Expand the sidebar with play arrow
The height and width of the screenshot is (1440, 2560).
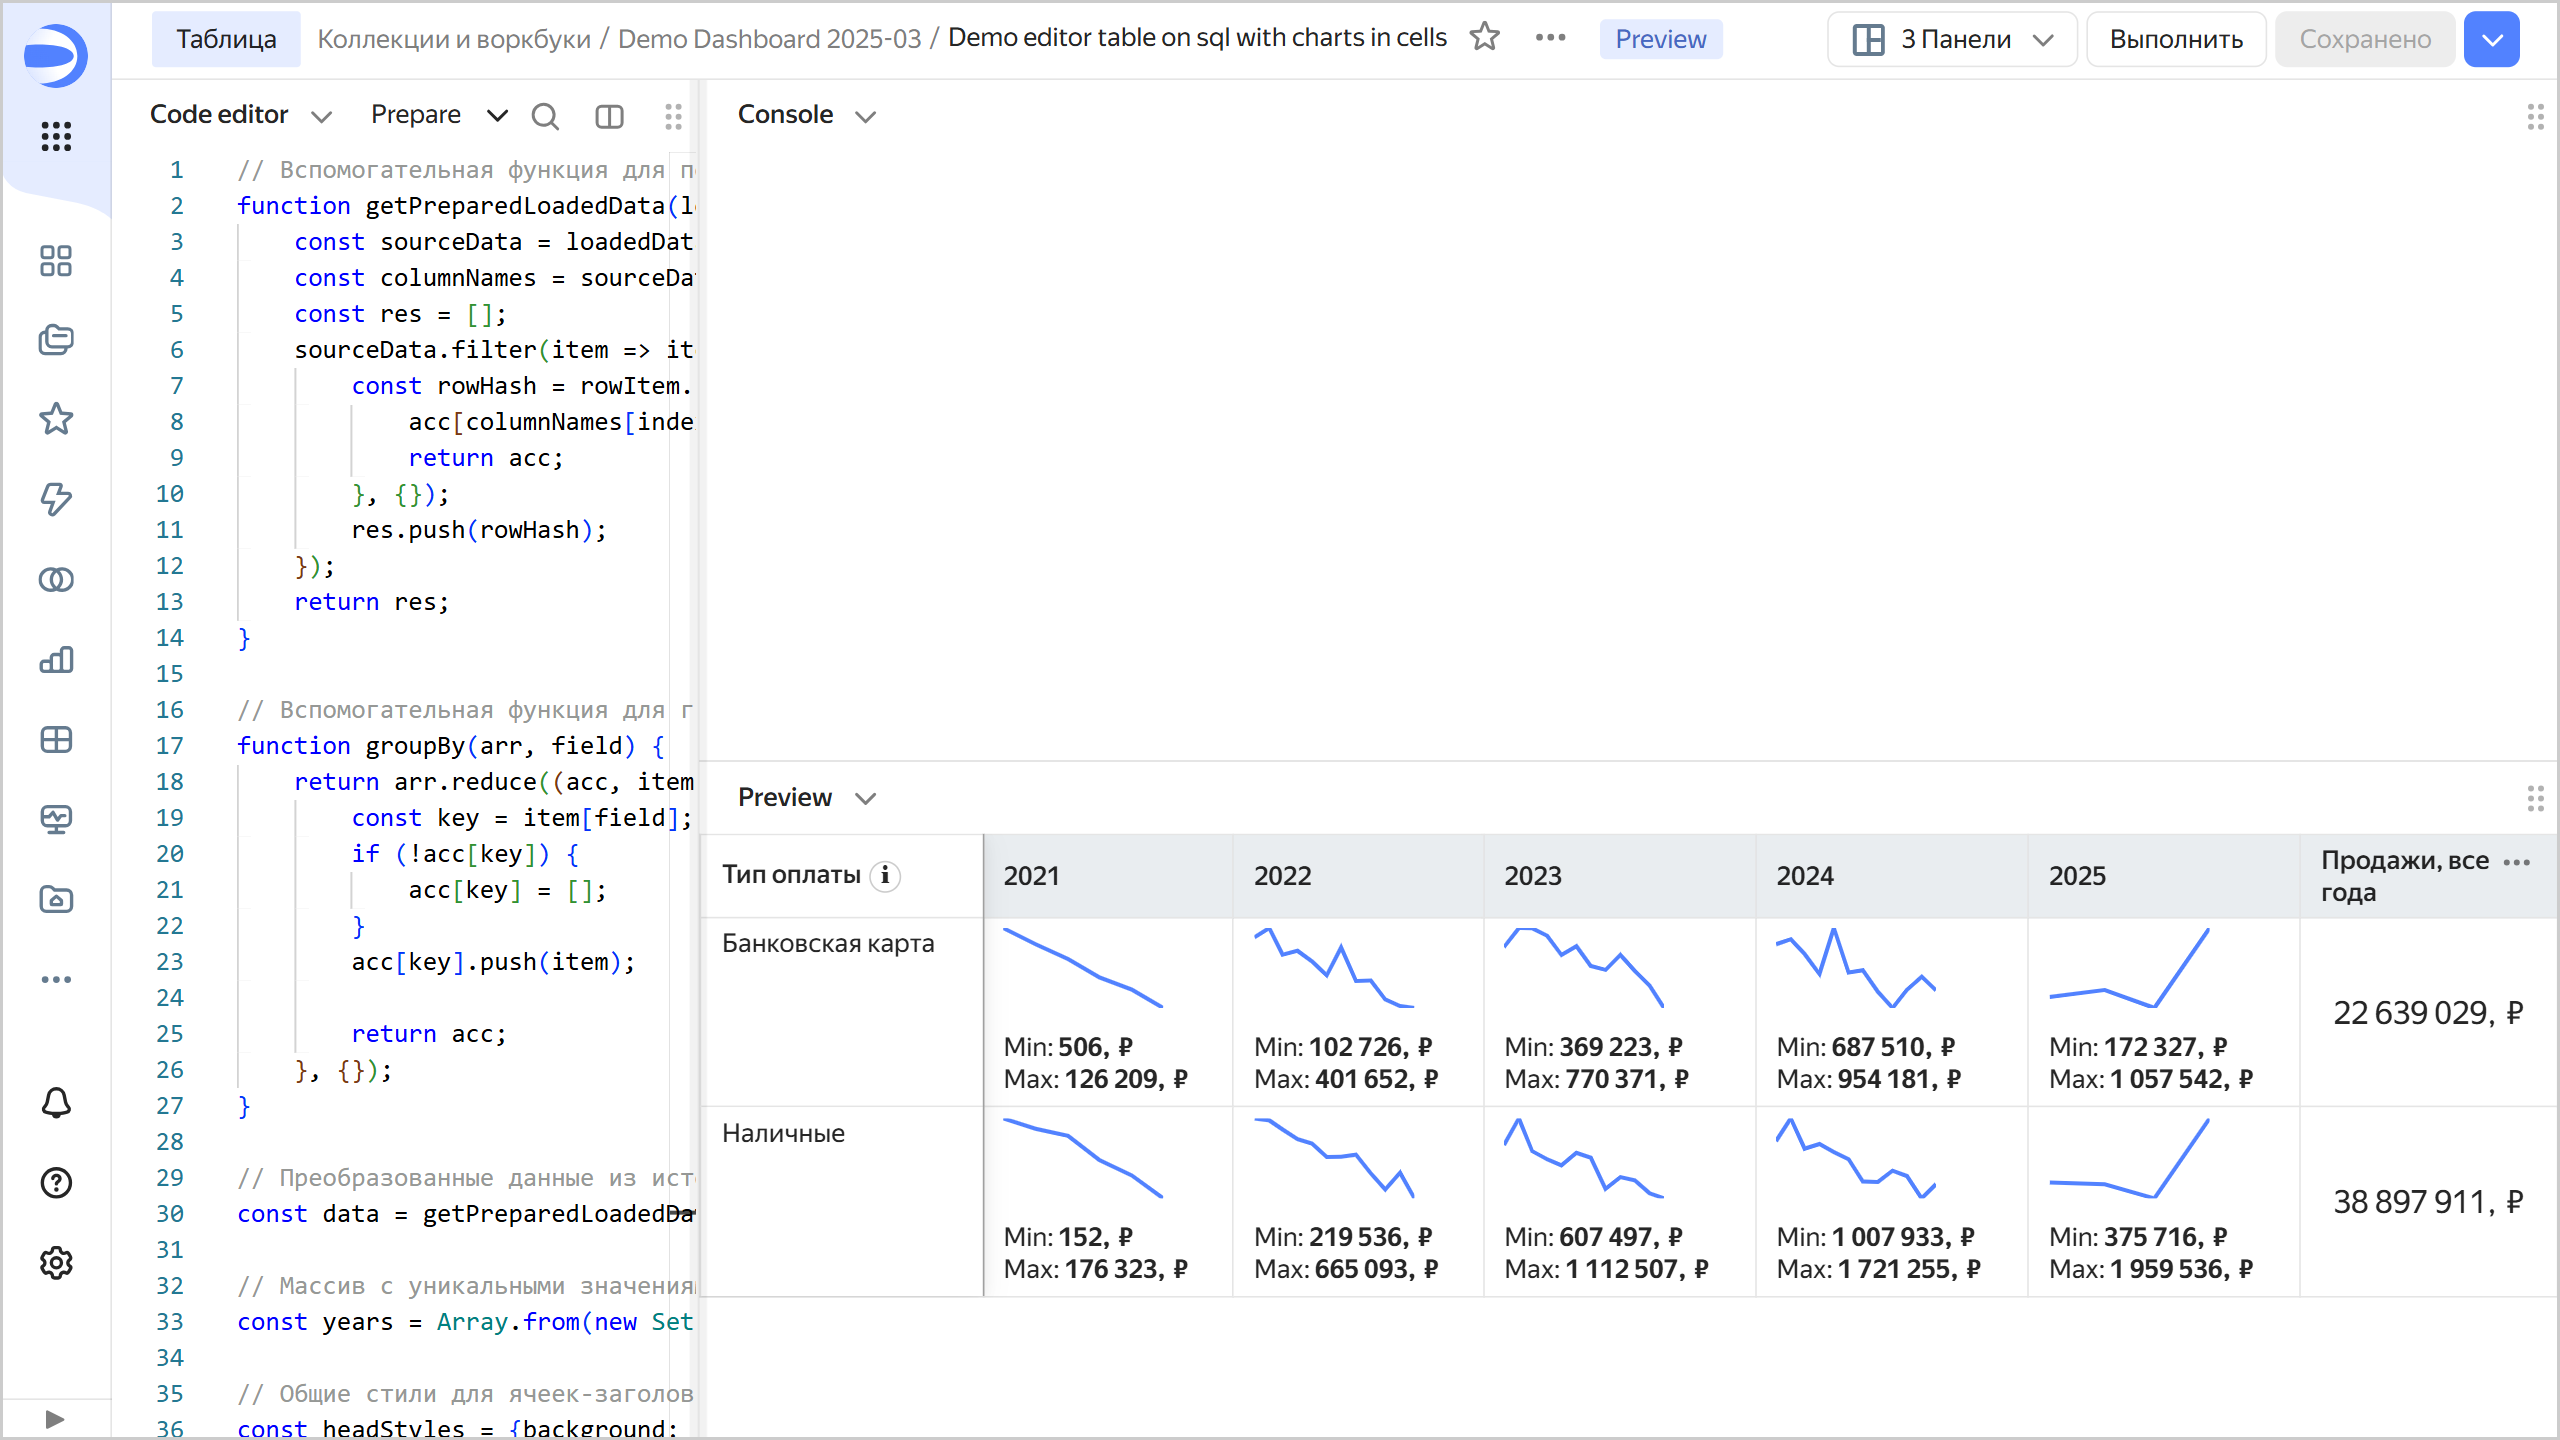click(55, 1419)
